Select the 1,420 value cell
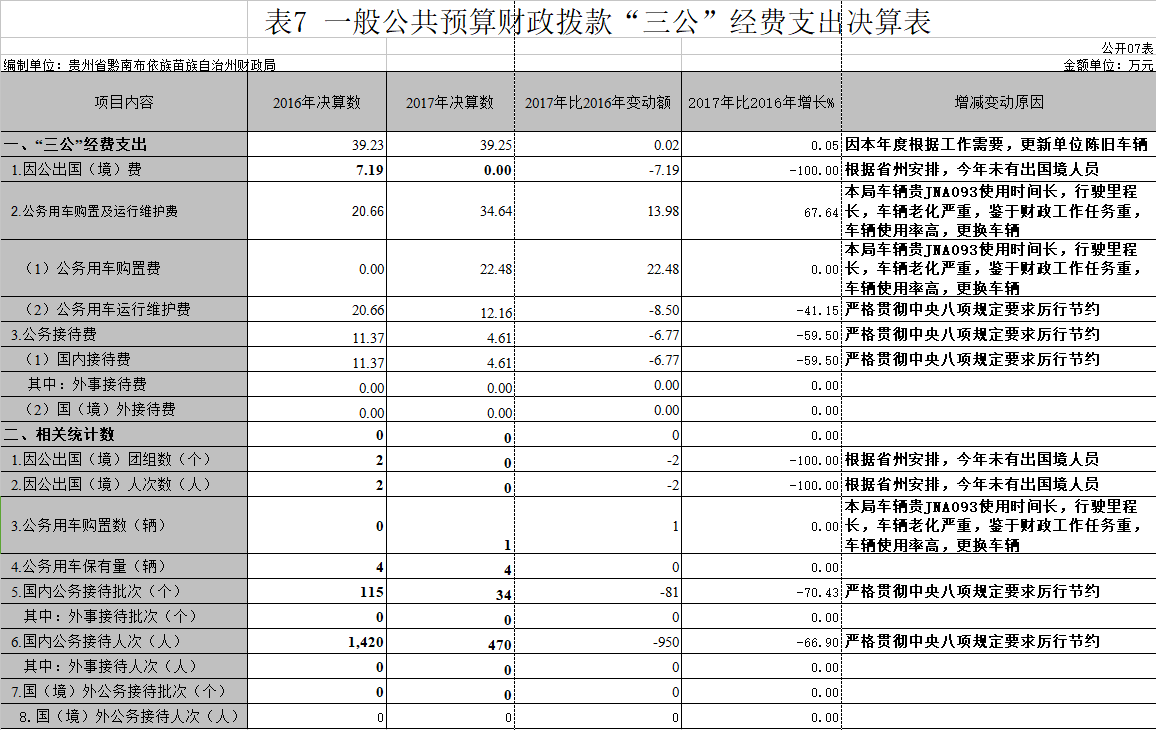 coord(317,642)
